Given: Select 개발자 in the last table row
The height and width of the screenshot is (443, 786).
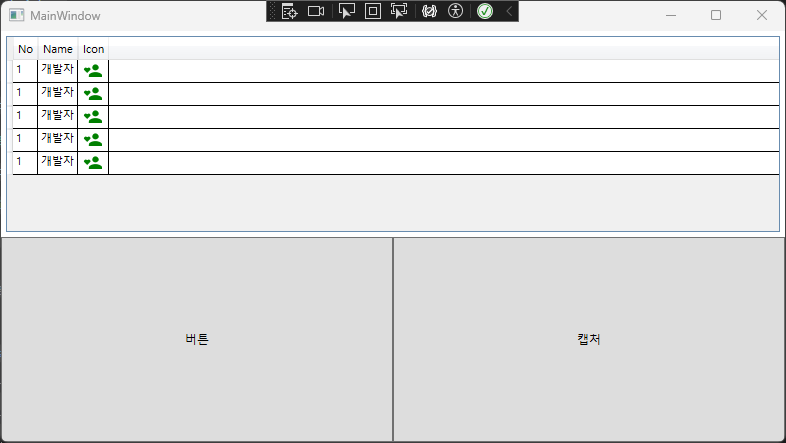Looking at the screenshot, I should point(58,161).
